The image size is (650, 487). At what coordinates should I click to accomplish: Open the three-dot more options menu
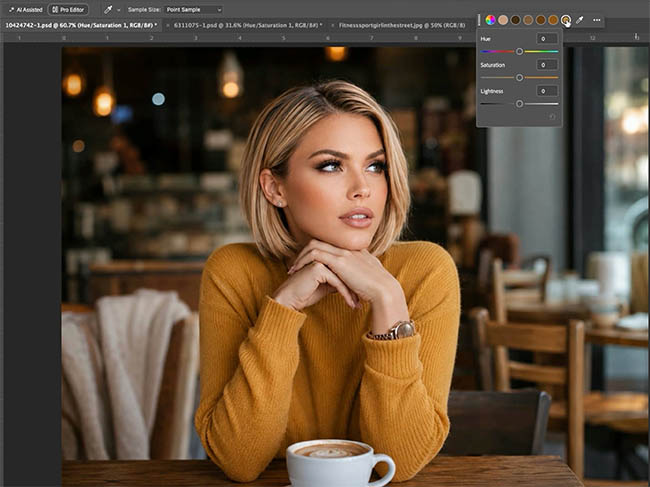pyautogui.click(x=597, y=20)
